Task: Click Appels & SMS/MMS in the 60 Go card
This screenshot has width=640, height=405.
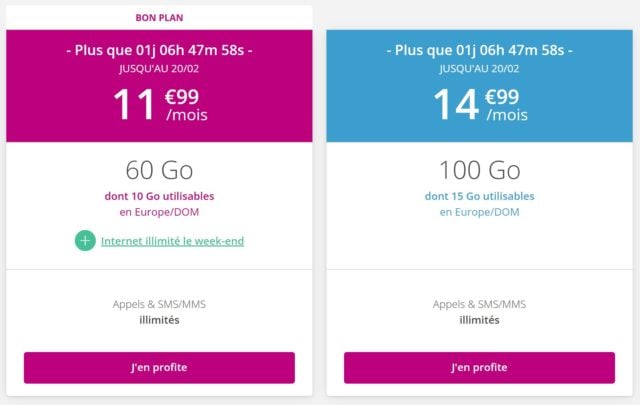Action: click(x=159, y=304)
